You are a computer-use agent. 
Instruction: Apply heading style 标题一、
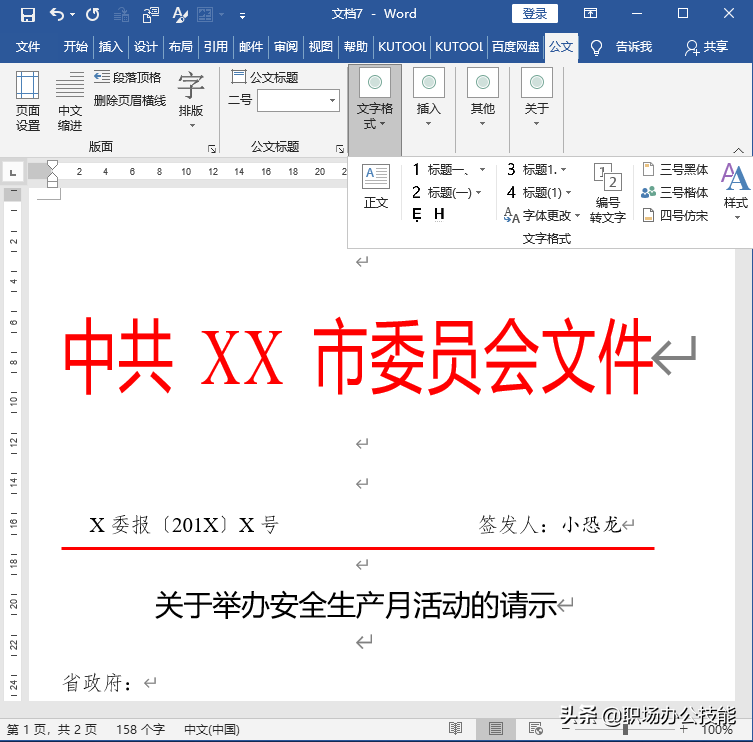coord(449,170)
